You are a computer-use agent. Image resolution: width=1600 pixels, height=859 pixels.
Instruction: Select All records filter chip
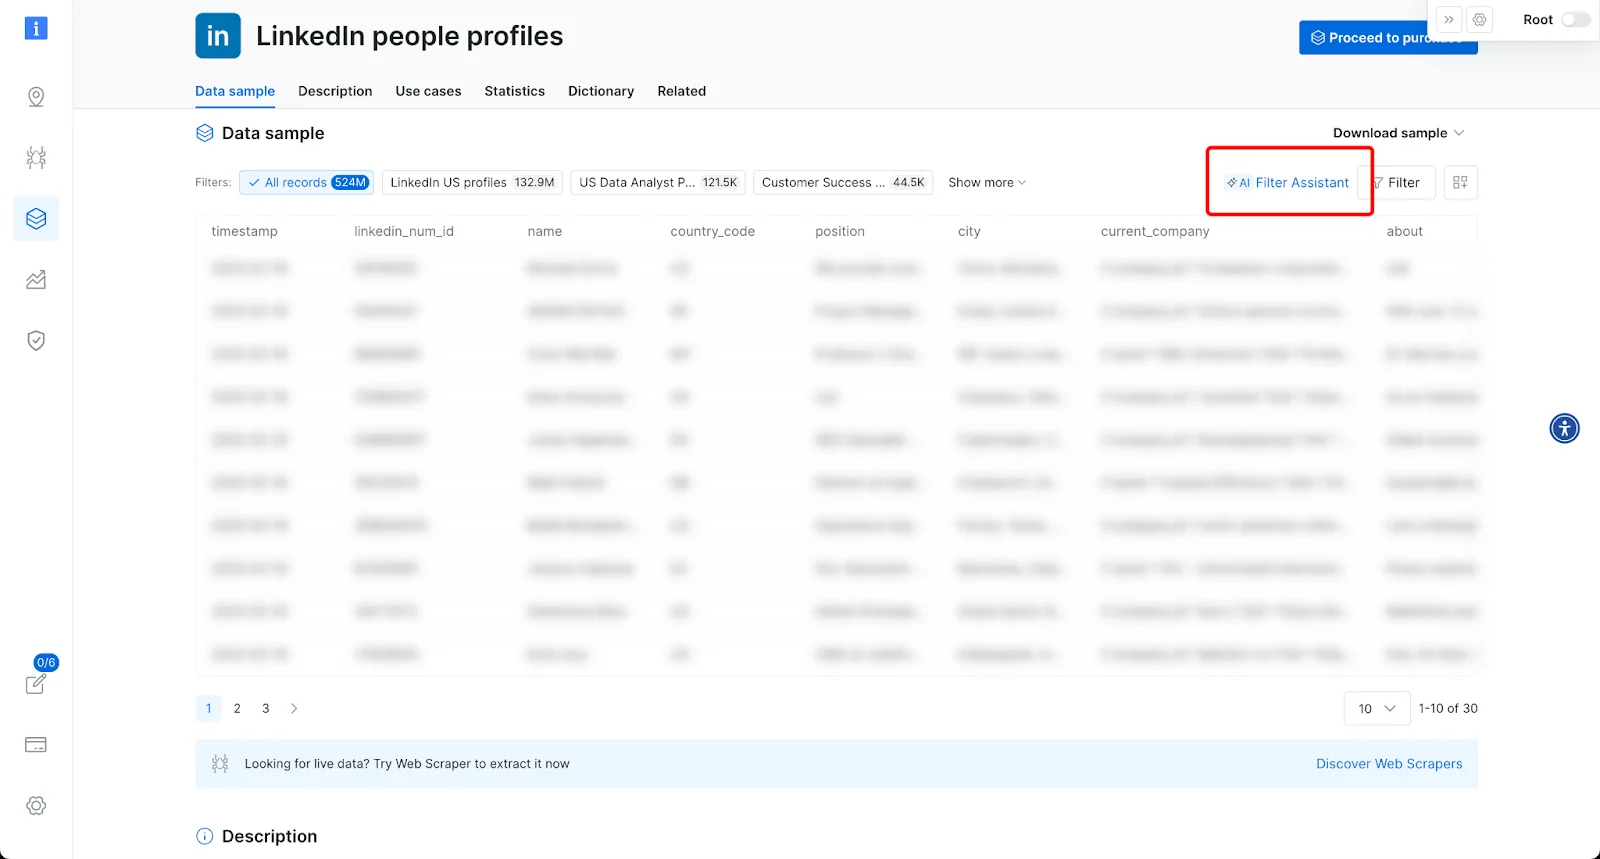coord(307,182)
